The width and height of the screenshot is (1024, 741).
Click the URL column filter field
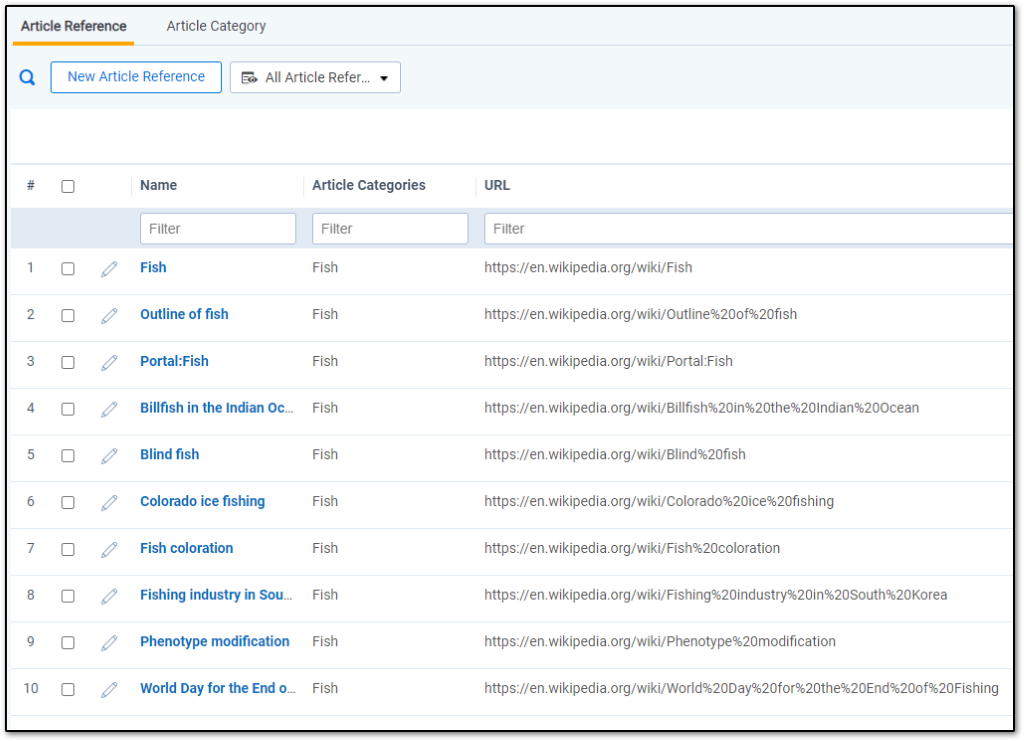click(748, 229)
